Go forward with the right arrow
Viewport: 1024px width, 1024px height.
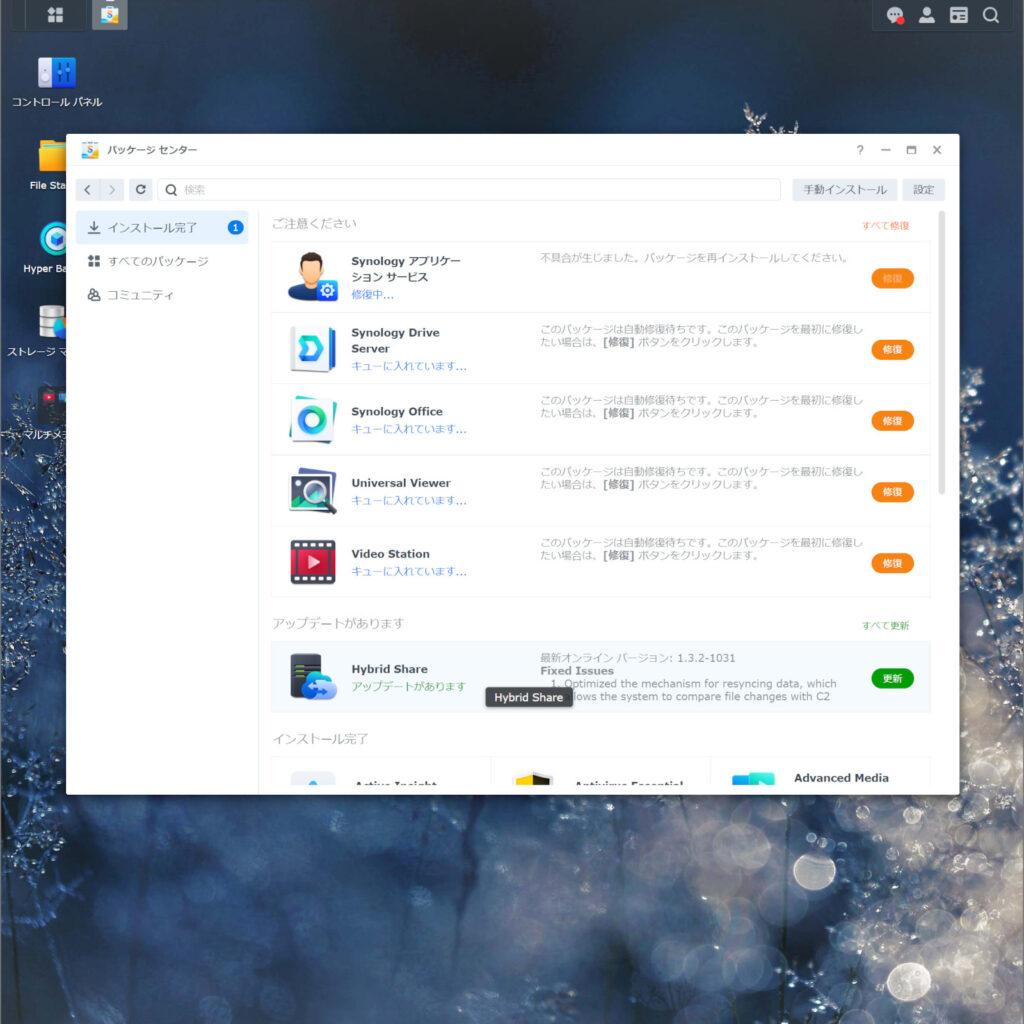coord(112,190)
